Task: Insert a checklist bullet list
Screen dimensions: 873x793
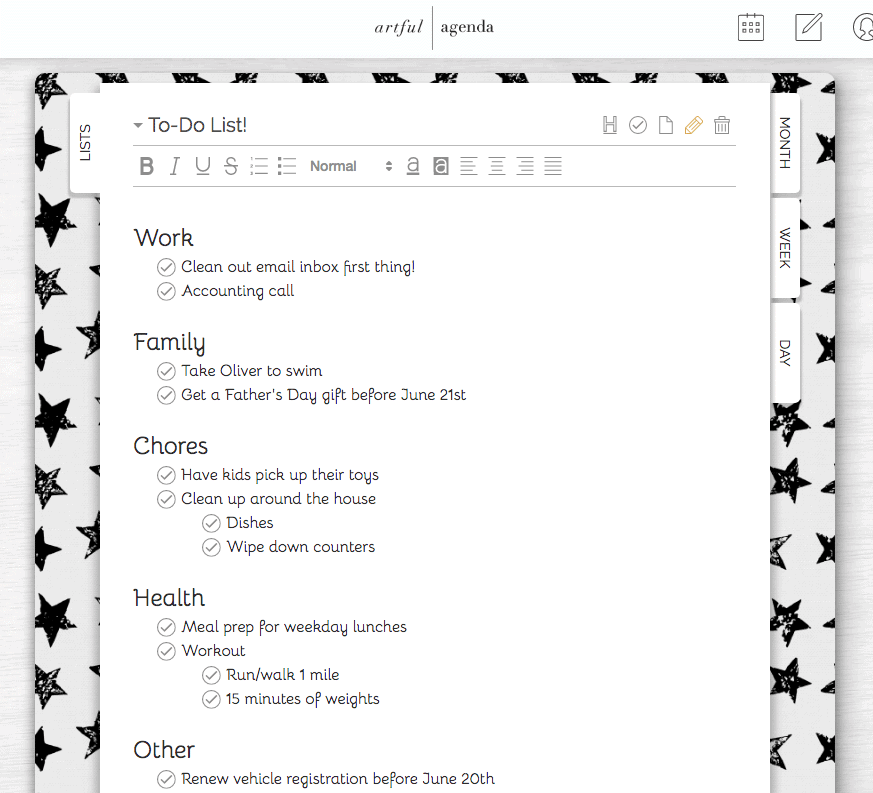Action: [x=287, y=166]
